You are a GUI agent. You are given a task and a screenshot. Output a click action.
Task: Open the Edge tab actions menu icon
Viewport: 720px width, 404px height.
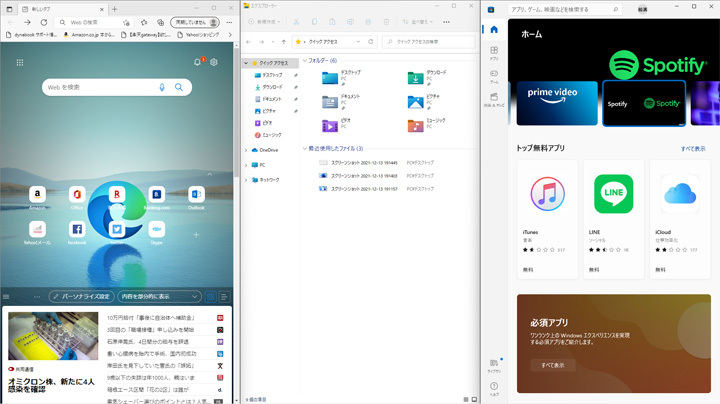(x=9, y=9)
